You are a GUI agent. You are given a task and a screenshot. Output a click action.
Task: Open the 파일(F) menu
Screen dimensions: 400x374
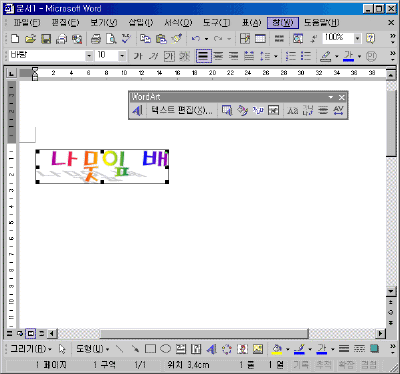click(x=27, y=23)
